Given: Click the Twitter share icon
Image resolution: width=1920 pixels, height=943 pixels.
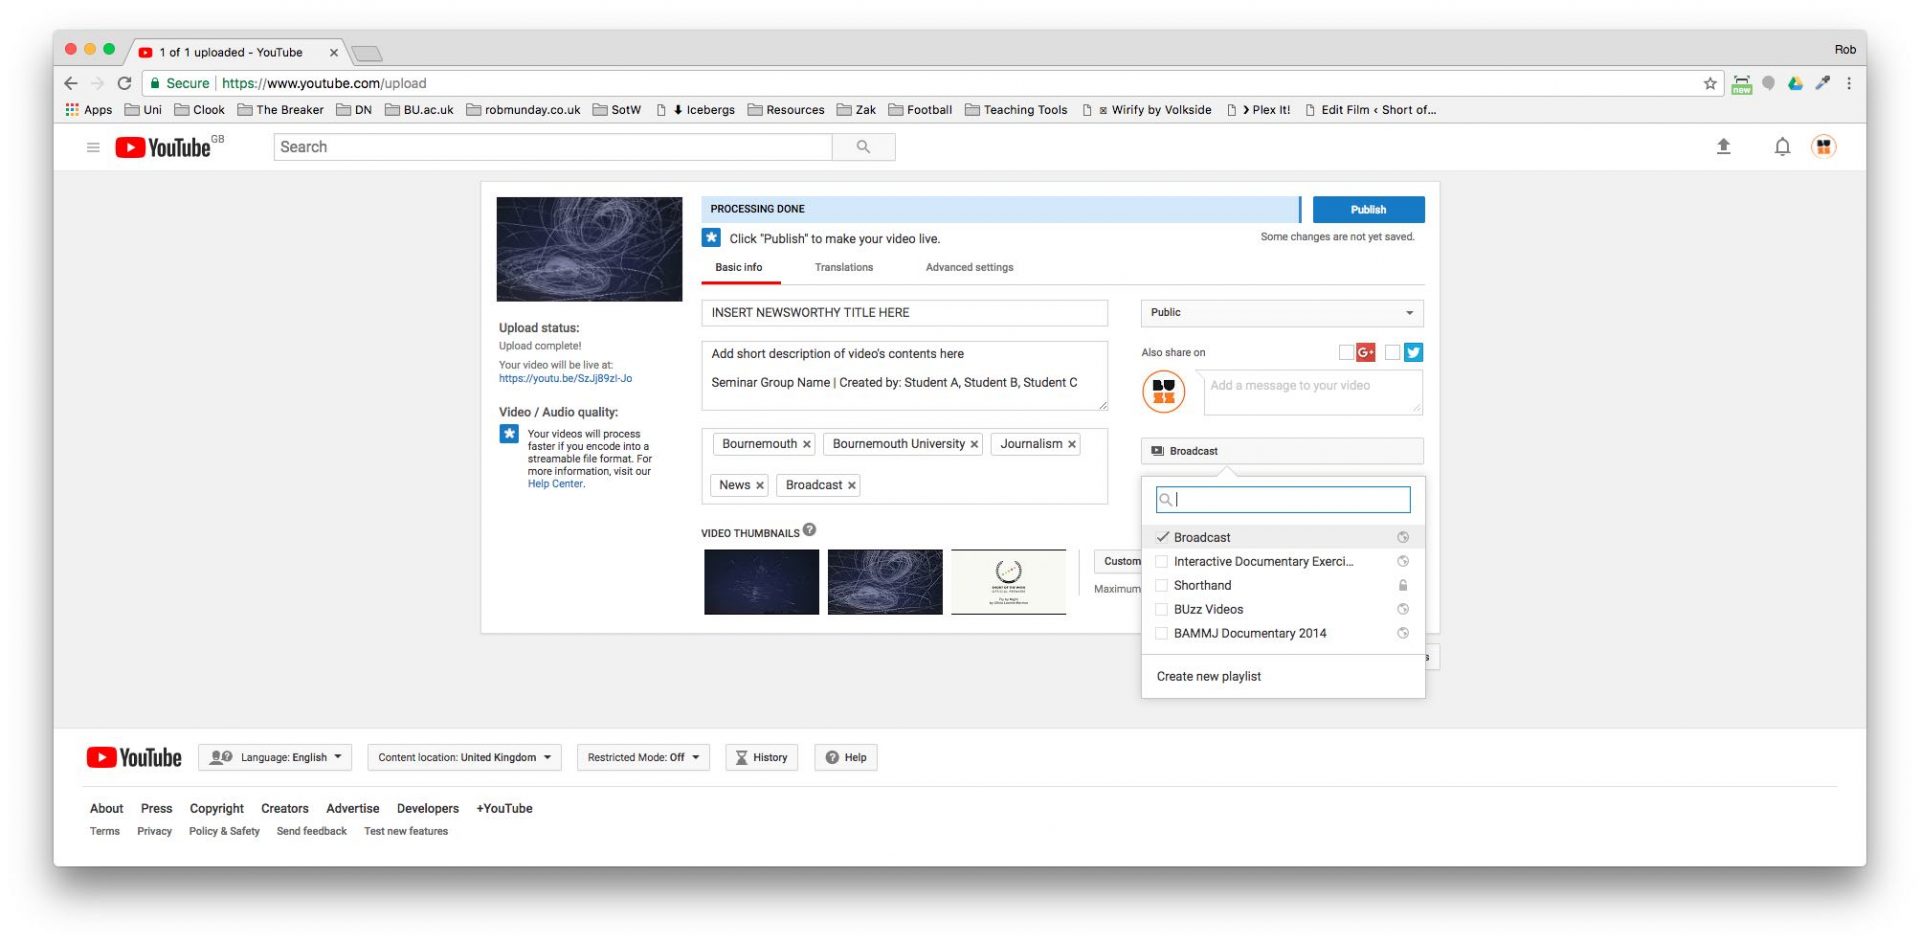Looking at the screenshot, I should pyautogui.click(x=1412, y=352).
